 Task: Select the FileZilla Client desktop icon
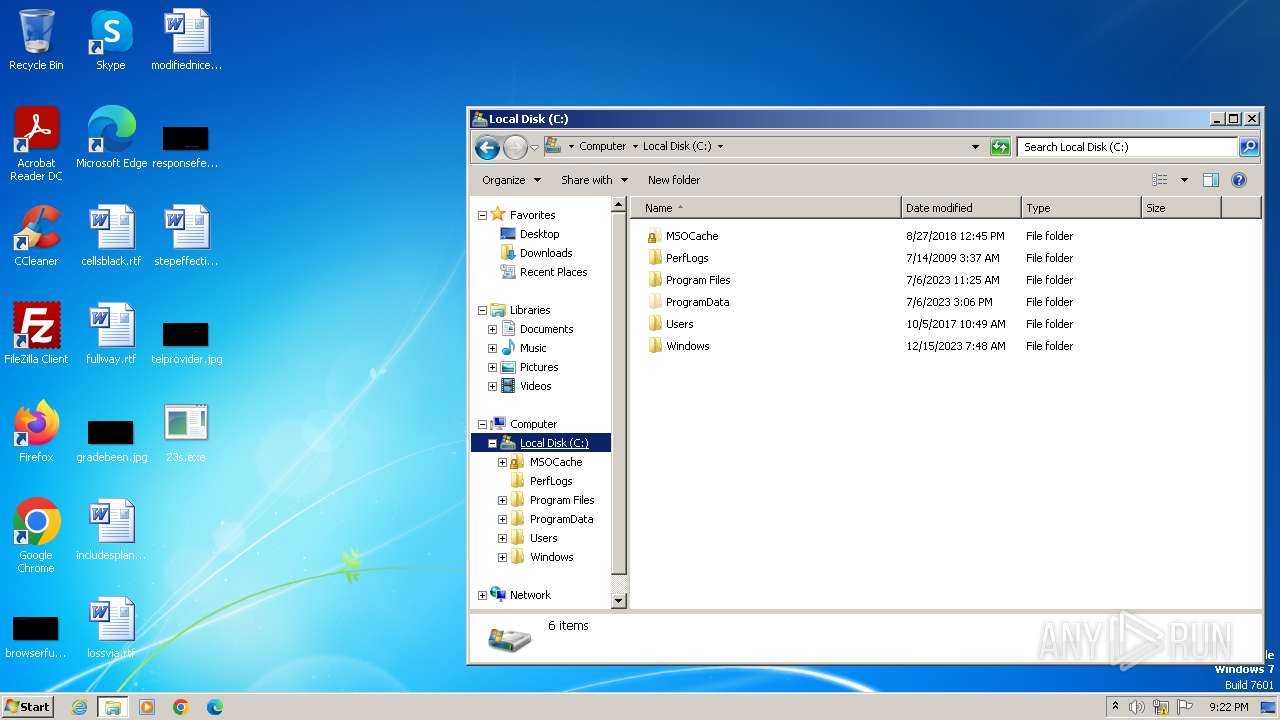(x=36, y=334)
